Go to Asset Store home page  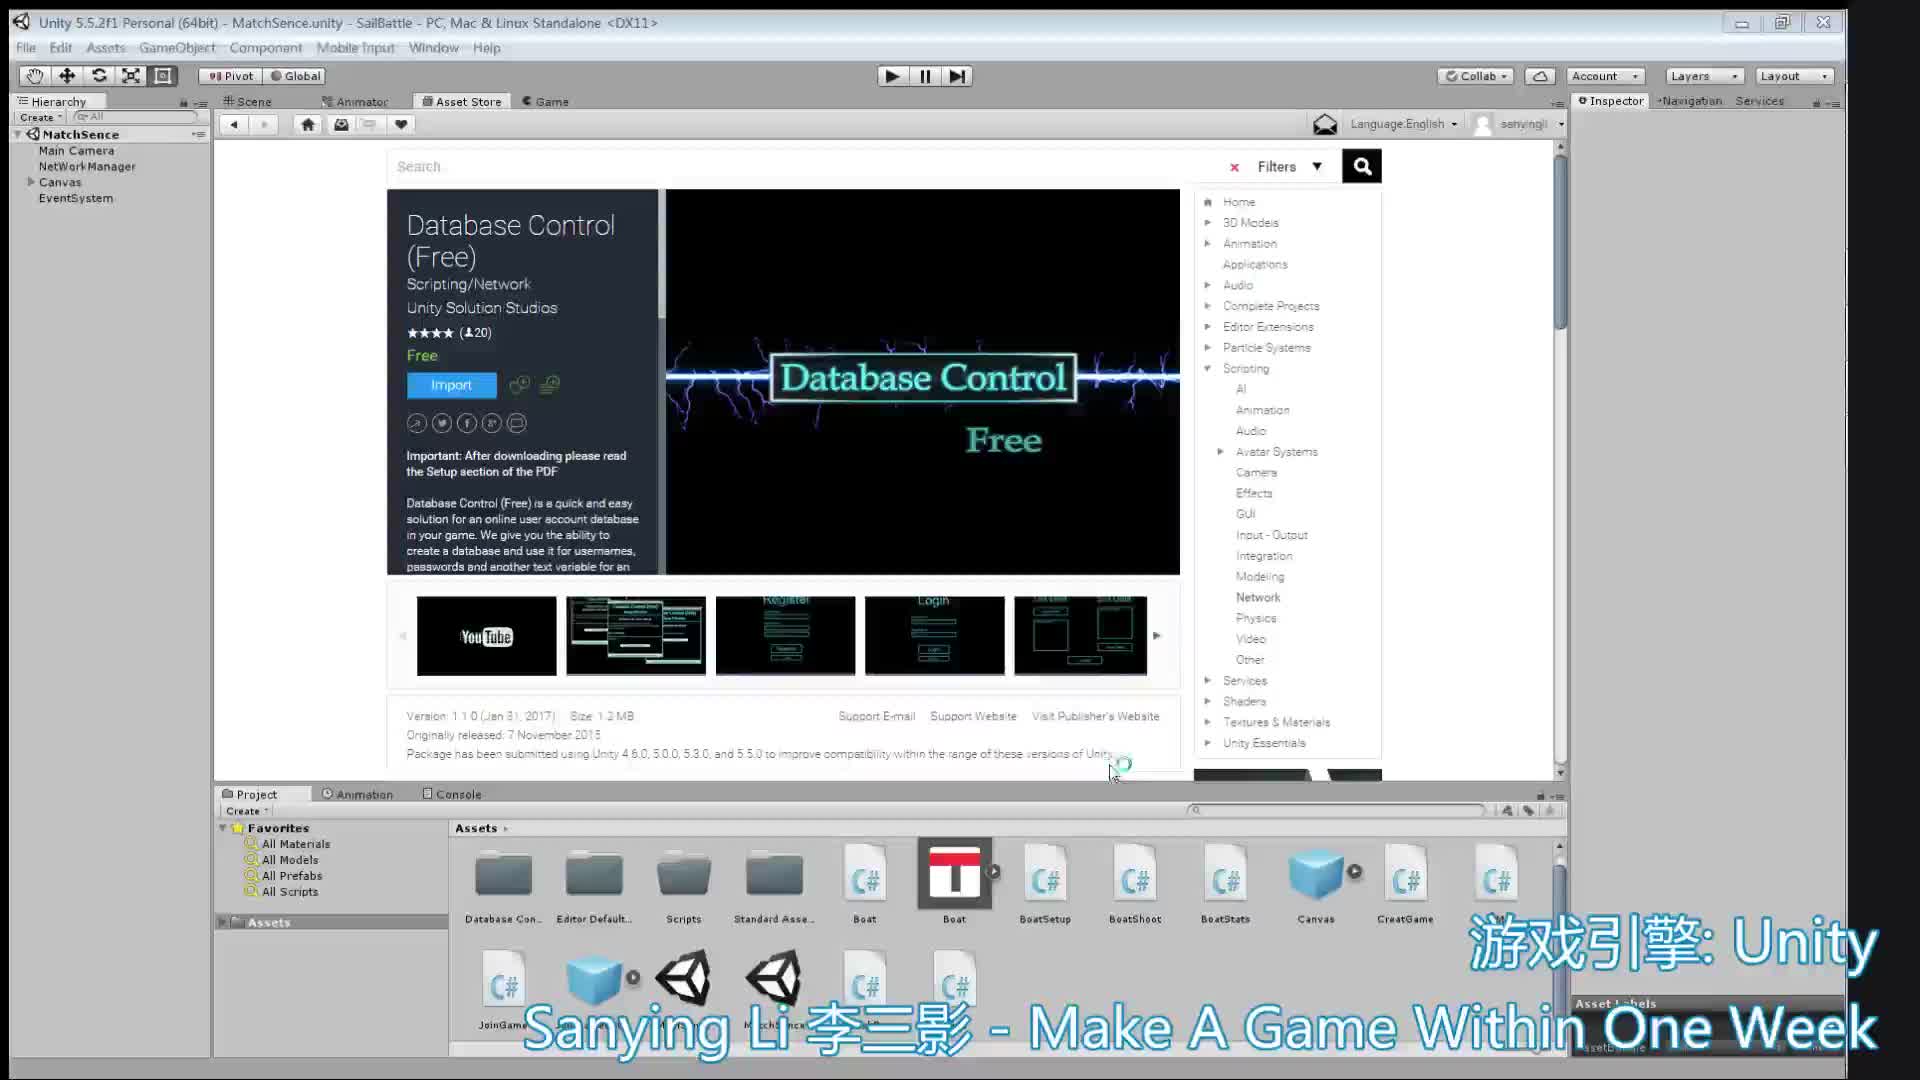point(308,124)
